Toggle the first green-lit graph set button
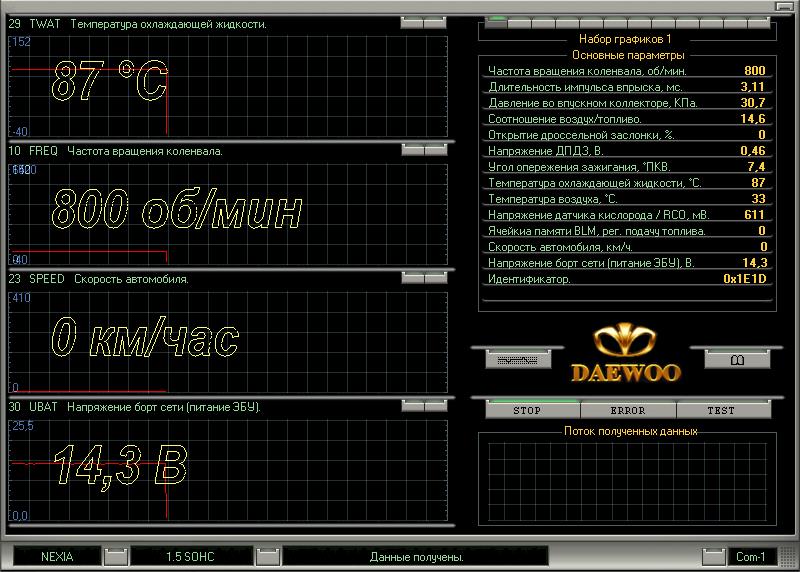Screen dimensions: 800x572 click(x=496, y=22)
